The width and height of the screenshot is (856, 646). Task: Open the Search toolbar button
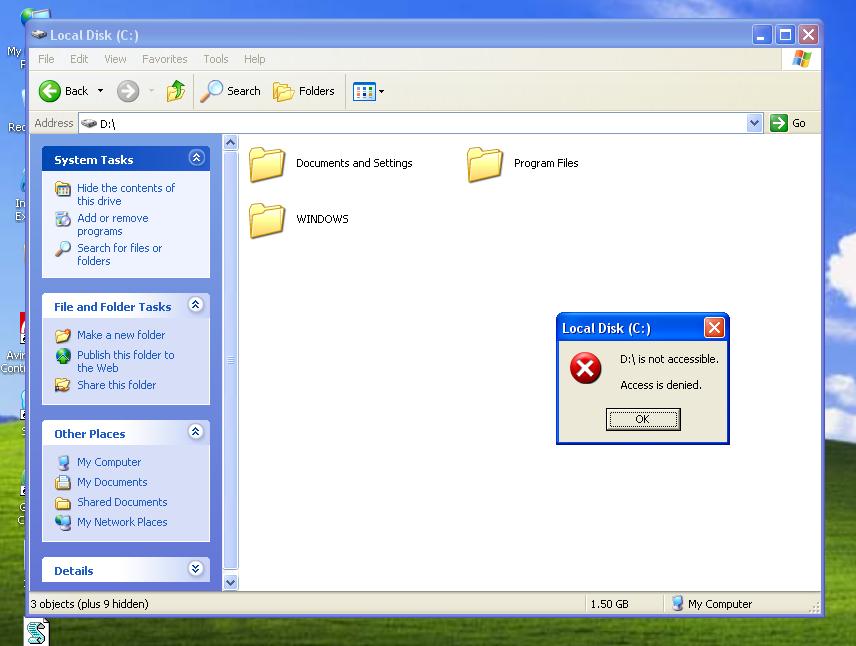[230, 91]
